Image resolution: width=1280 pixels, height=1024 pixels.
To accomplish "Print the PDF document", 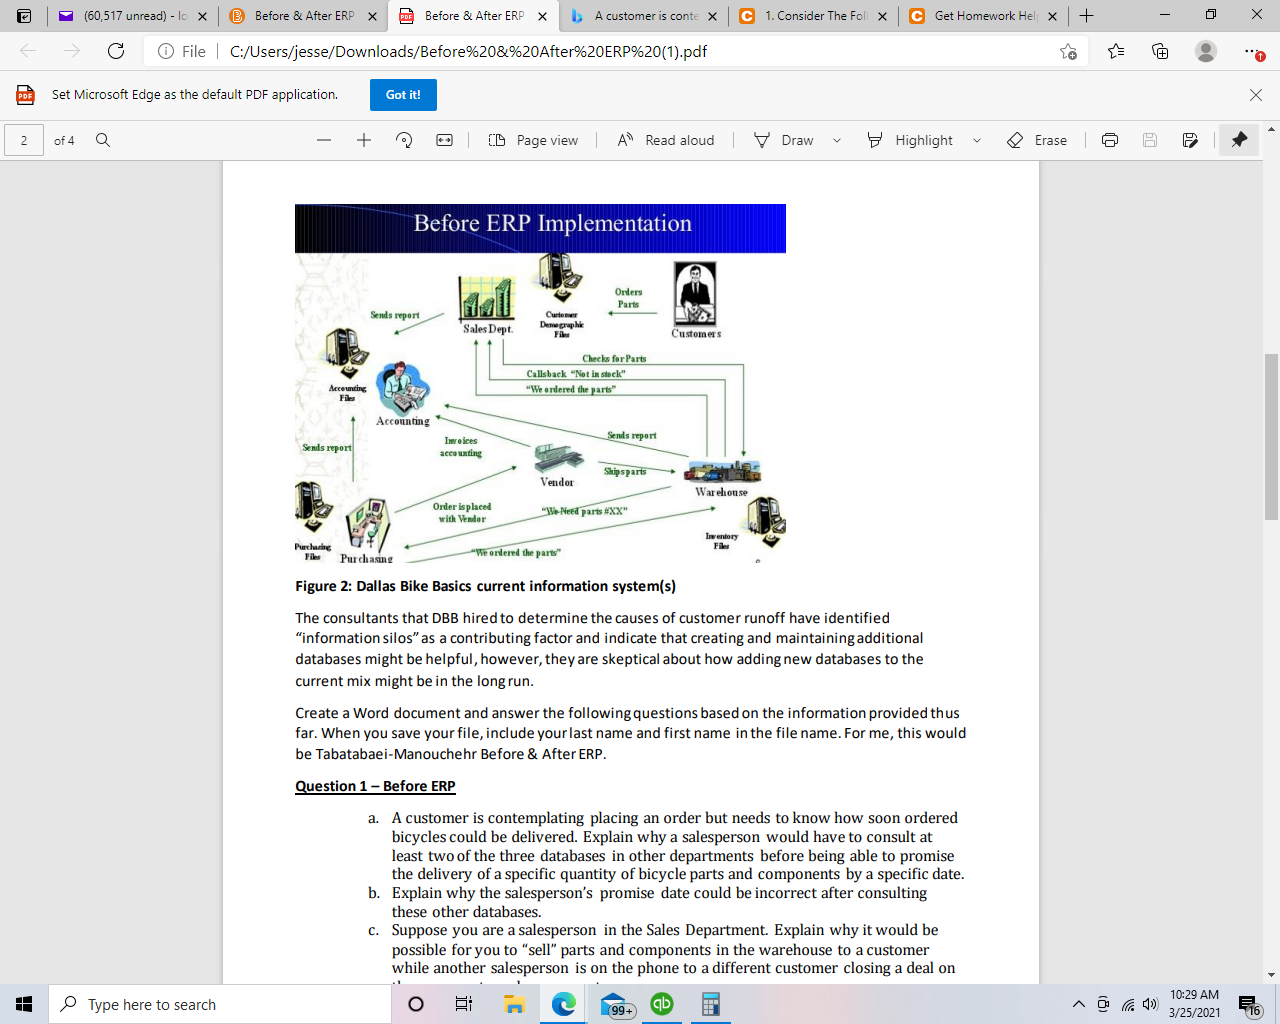I will pyautogui.click(x=1110, y=140).
